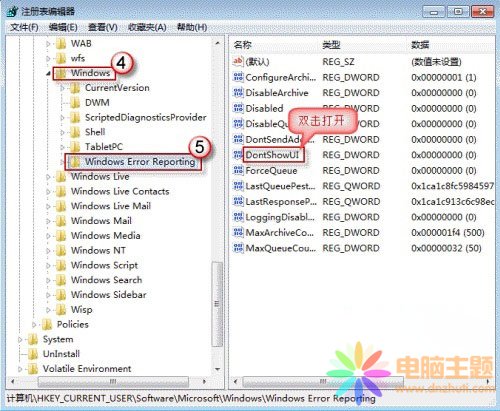
Task: Open the 收藏夹(A) menu
Action: (147, 27)
